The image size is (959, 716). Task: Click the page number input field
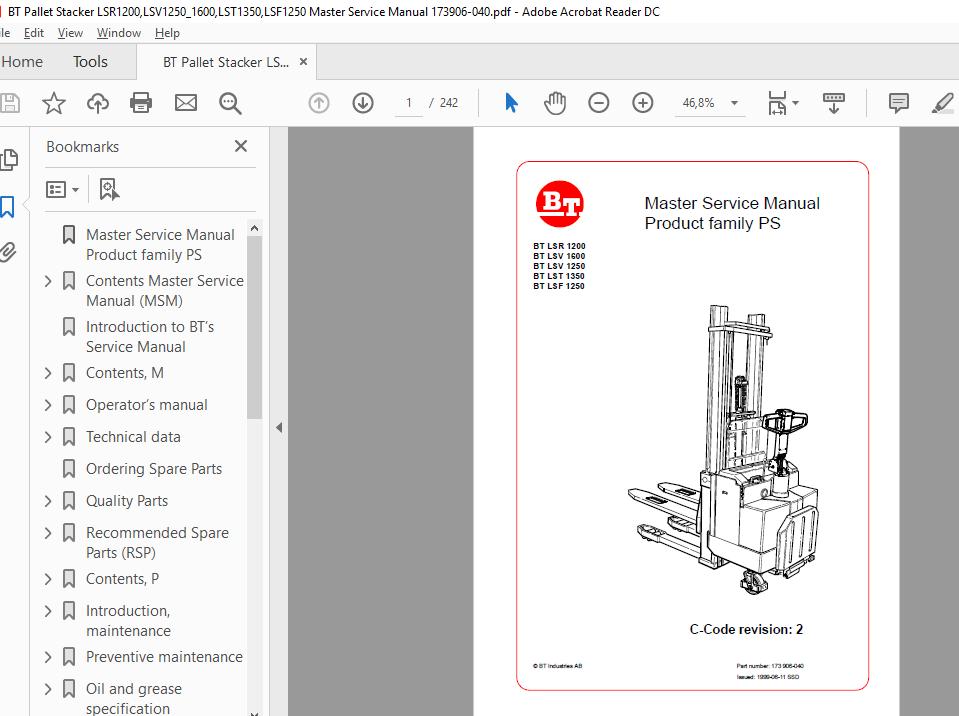click(409, 103)
